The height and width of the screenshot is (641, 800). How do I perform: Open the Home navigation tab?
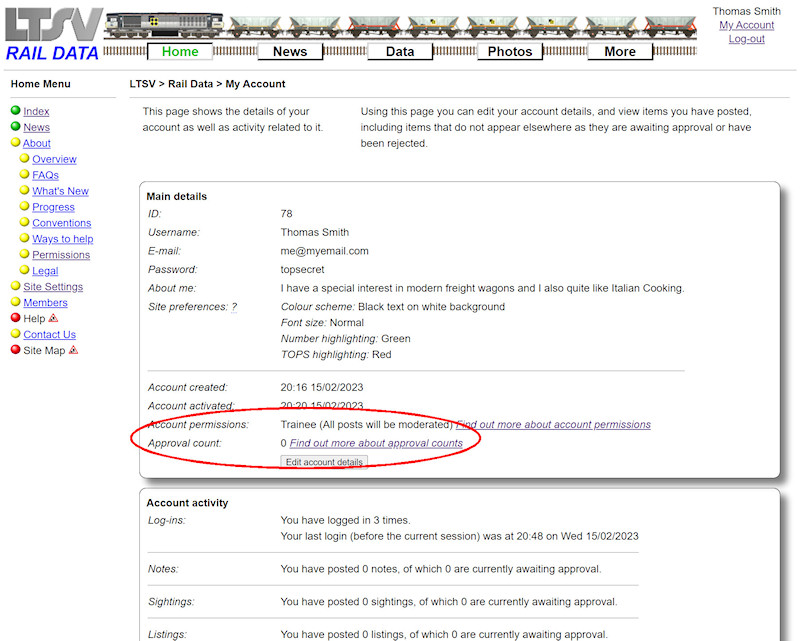(180, 52)
